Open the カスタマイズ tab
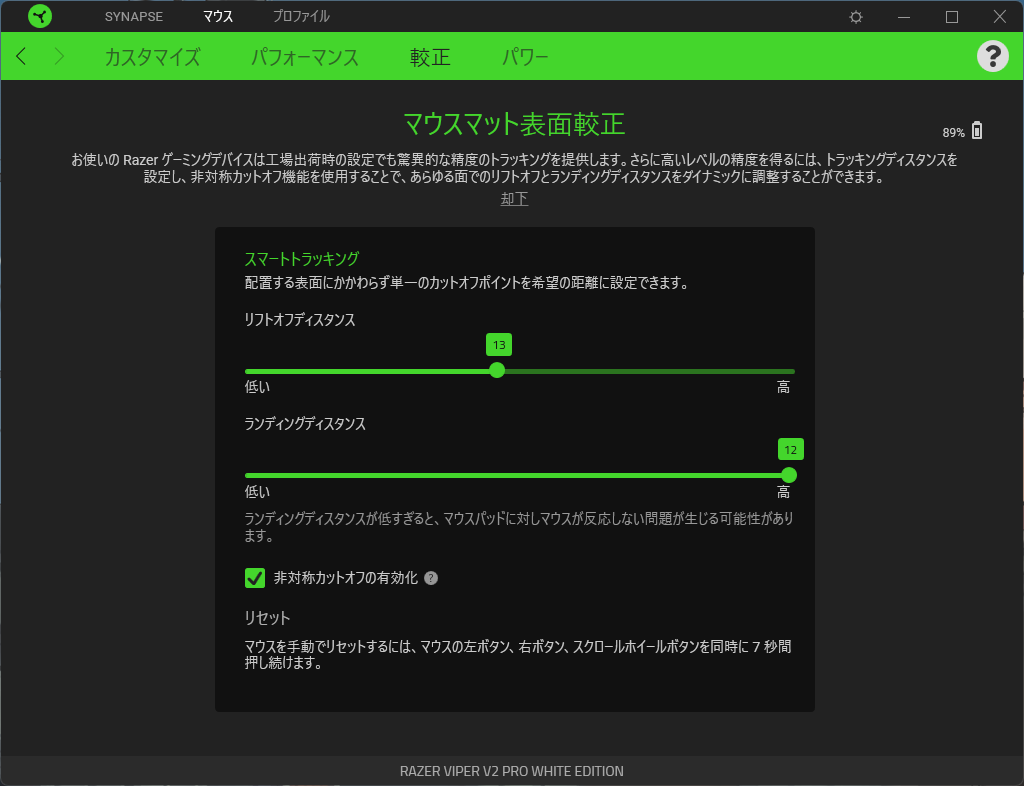Viewport: 1024px width, 786px height. [x=152, y=57]
